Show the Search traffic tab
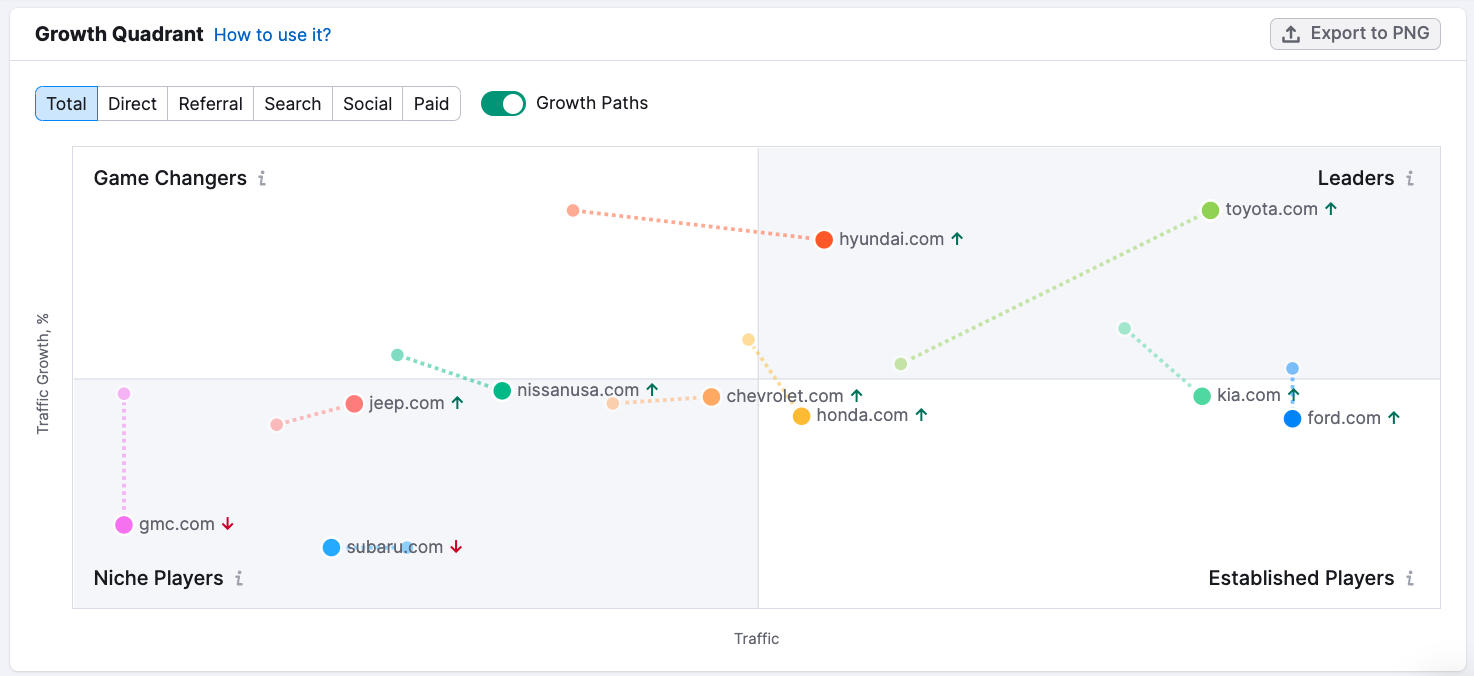1474x676 pixels. pos(293,104)
